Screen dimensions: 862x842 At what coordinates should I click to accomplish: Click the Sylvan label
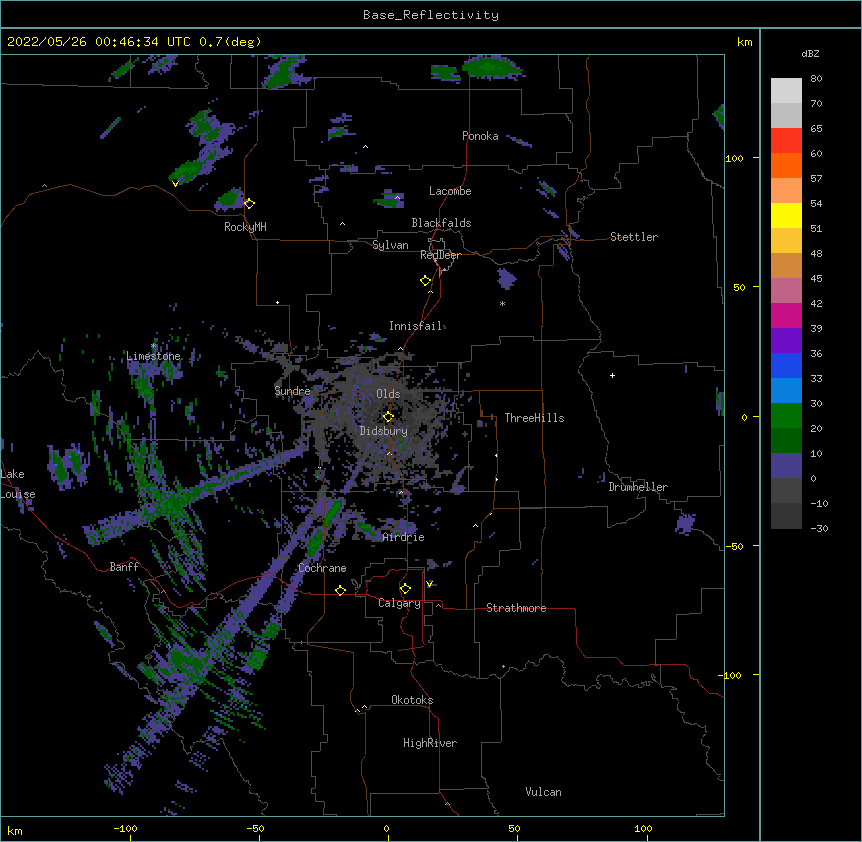coord(390,245)
